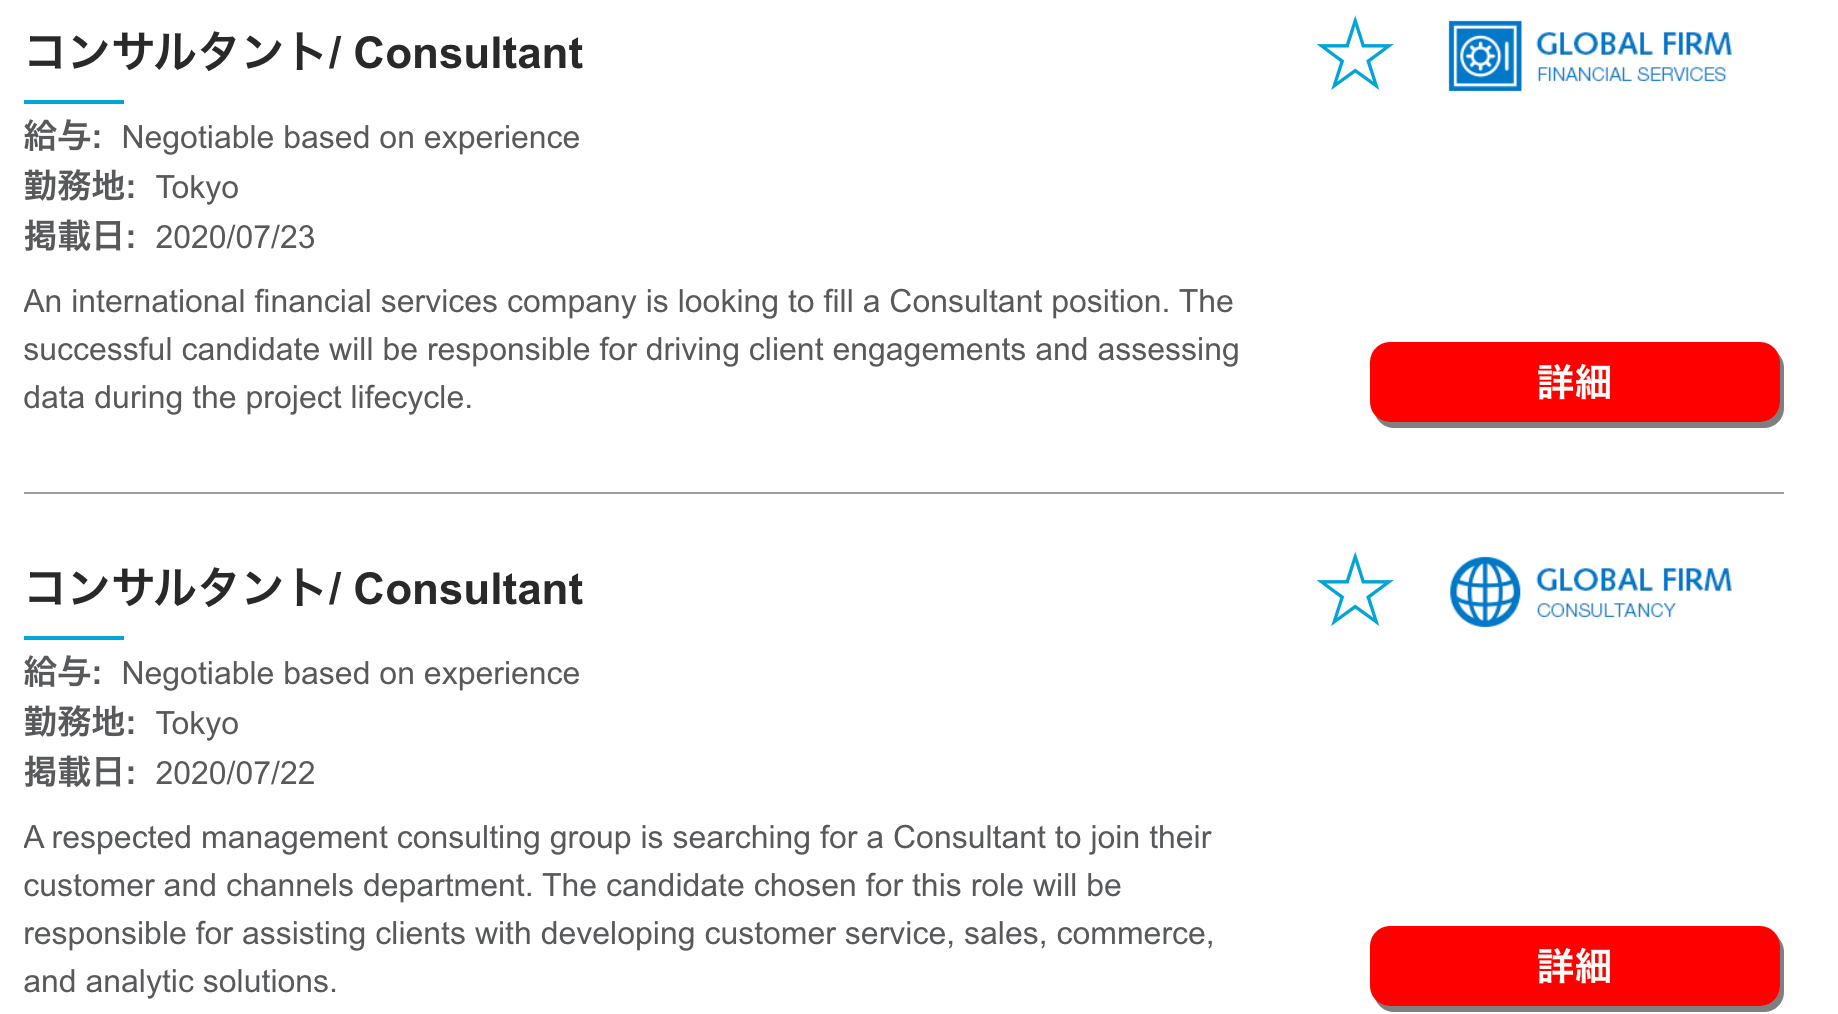The width and height of the screenshot is (1838, 1014).
Task: Favorite the financial services Consultant job star
Action: tap(1354, 54)
